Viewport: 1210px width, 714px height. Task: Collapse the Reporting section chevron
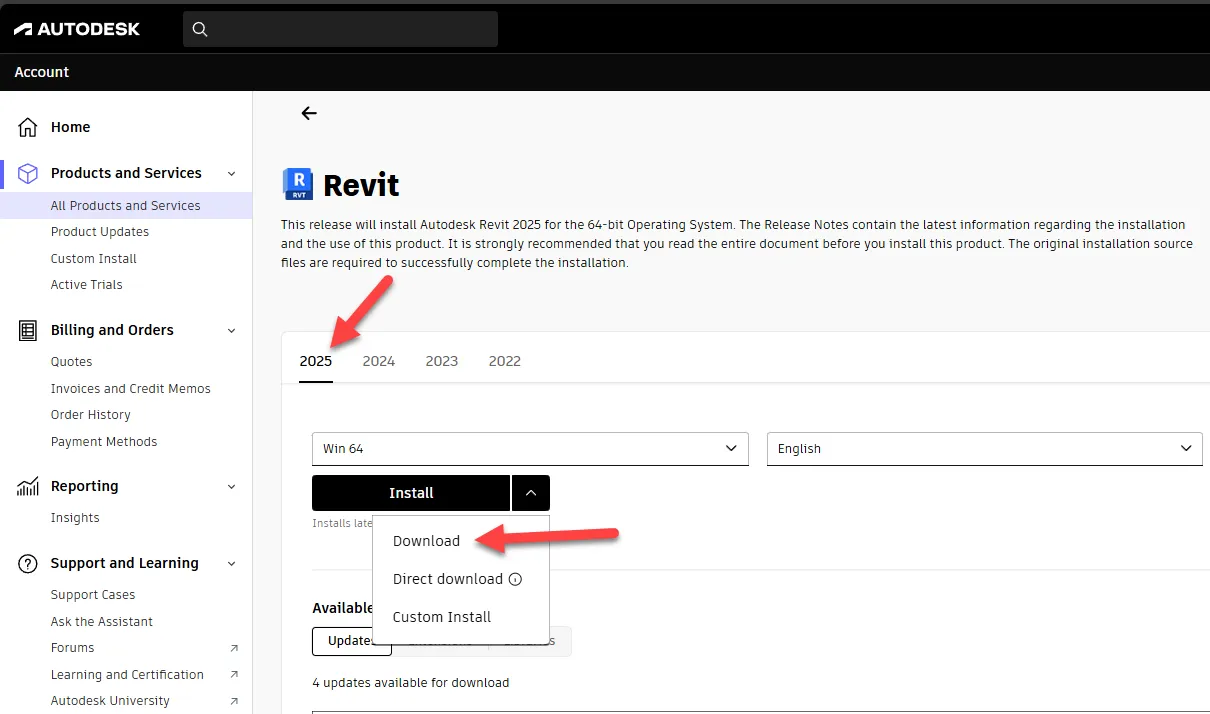pyautogui.click(x=232, y=487)
